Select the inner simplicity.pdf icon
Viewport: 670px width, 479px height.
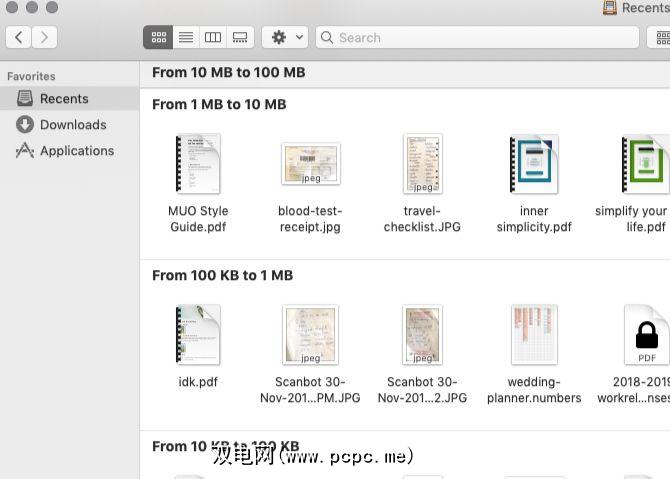coord(534,164)
